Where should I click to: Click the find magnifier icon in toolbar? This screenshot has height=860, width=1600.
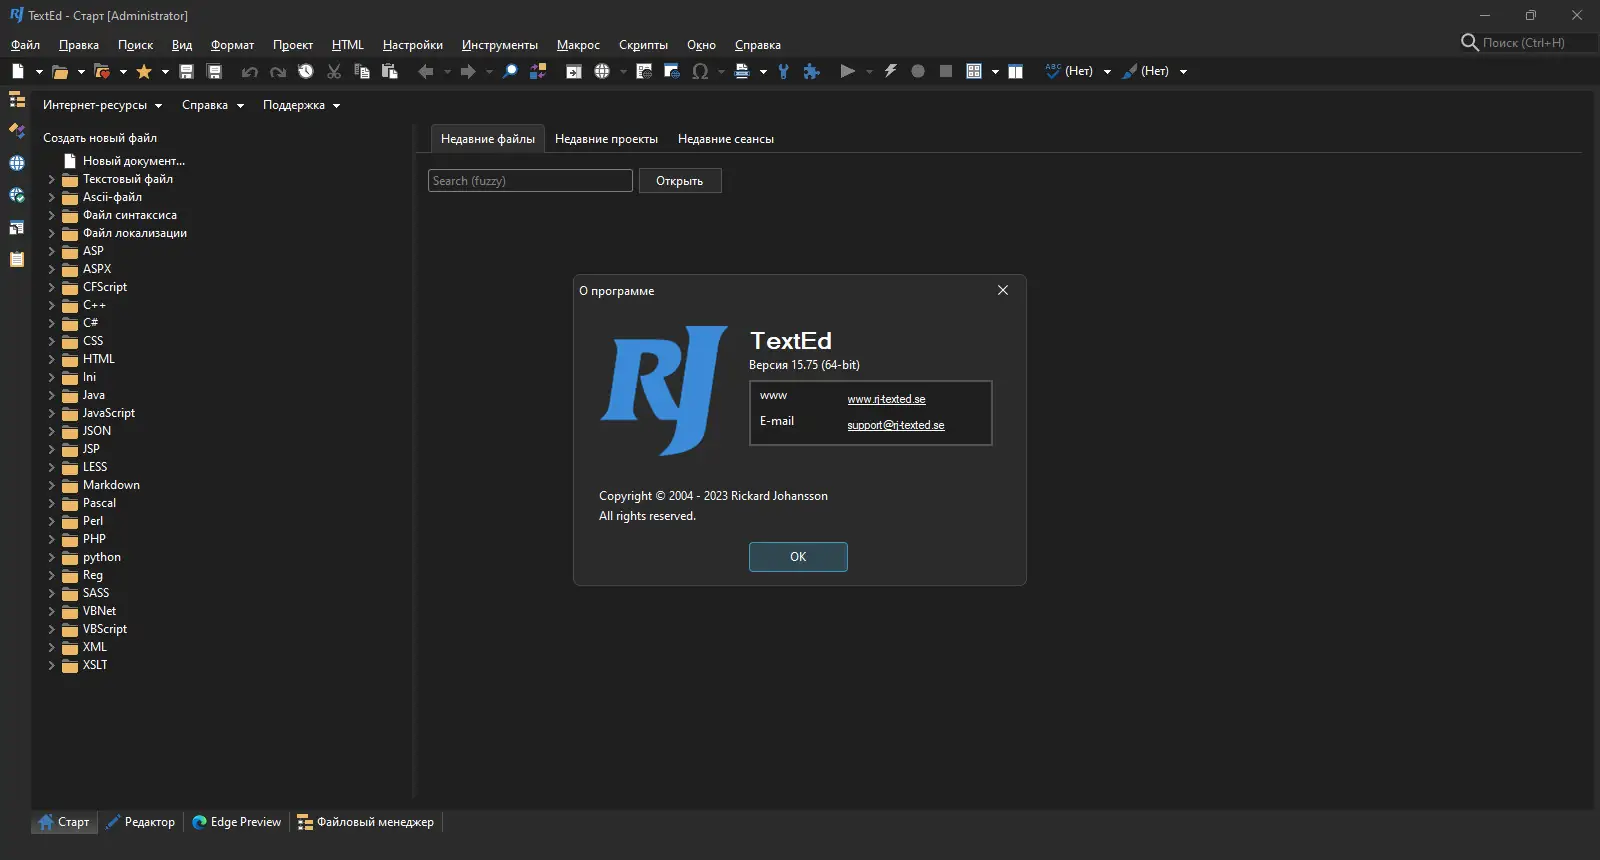pyautogui.click(x=510, y=71)
